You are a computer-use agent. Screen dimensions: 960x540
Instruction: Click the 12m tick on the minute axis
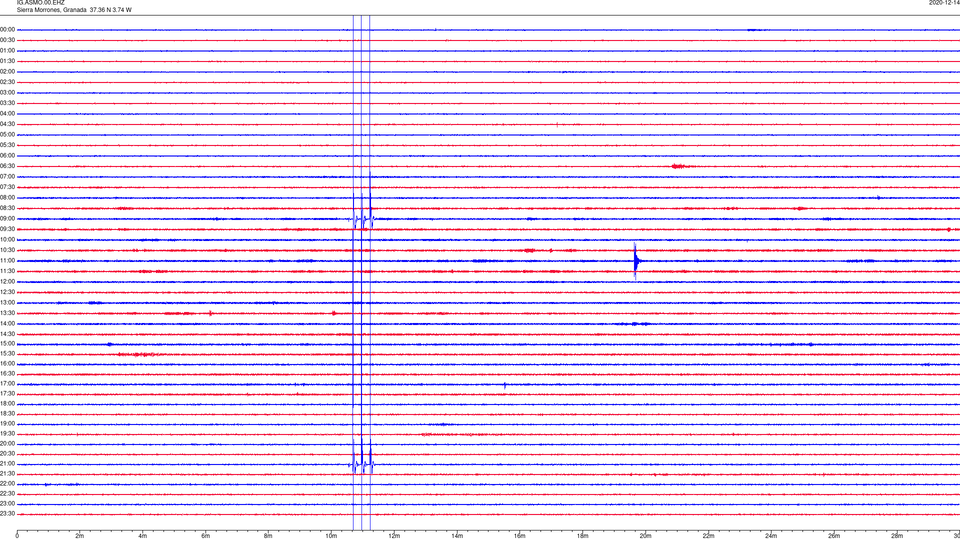pyautogui.click(x=394, y=536)
